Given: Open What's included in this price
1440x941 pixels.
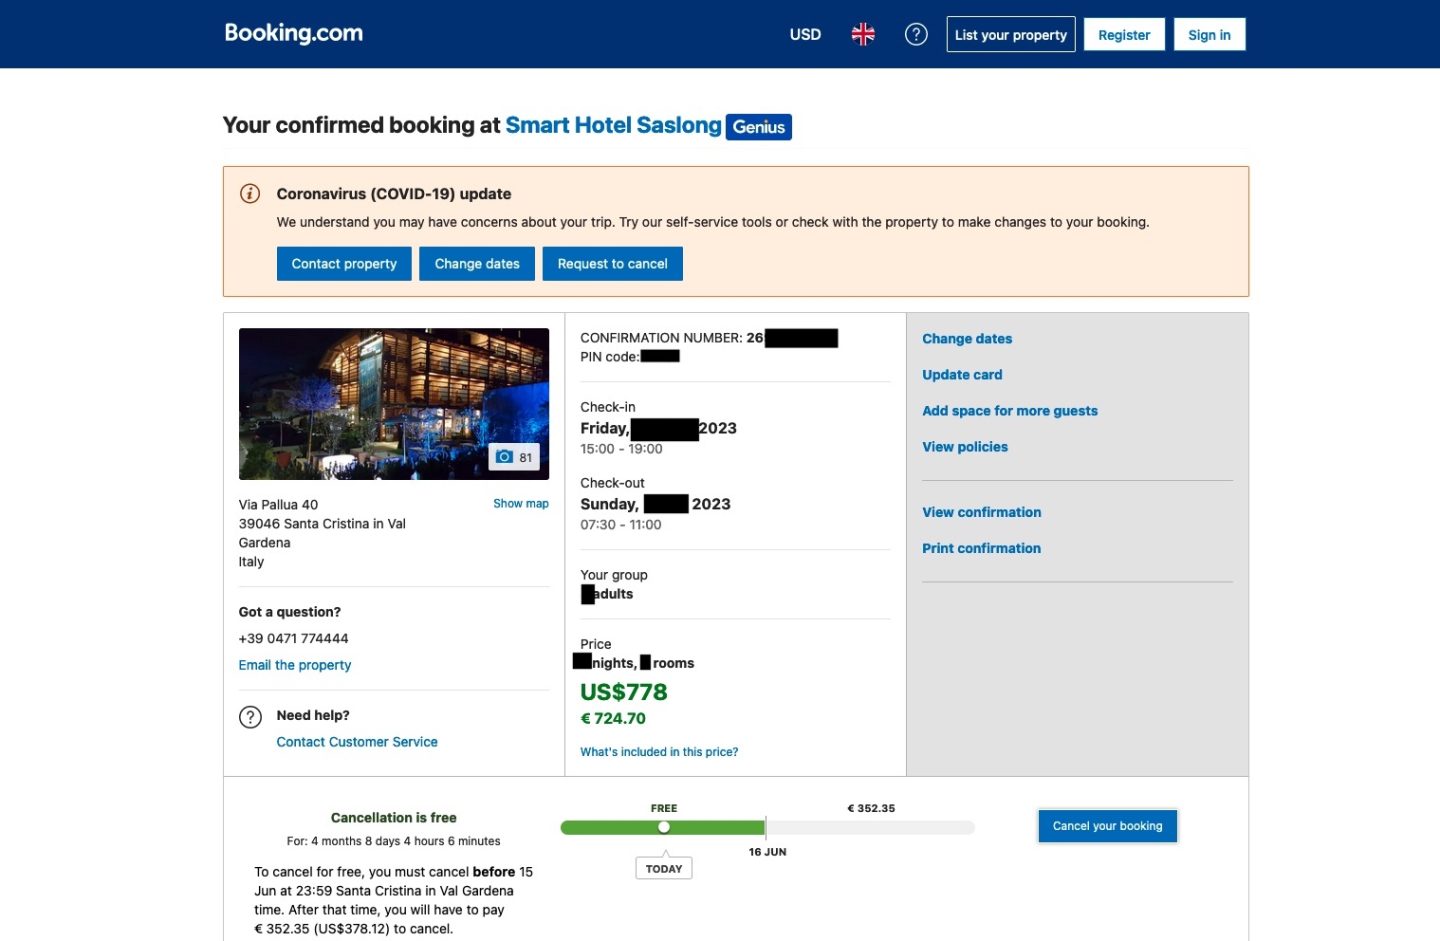Looking at the screenshot, I should pyautogui.click(x=659, y=751).
